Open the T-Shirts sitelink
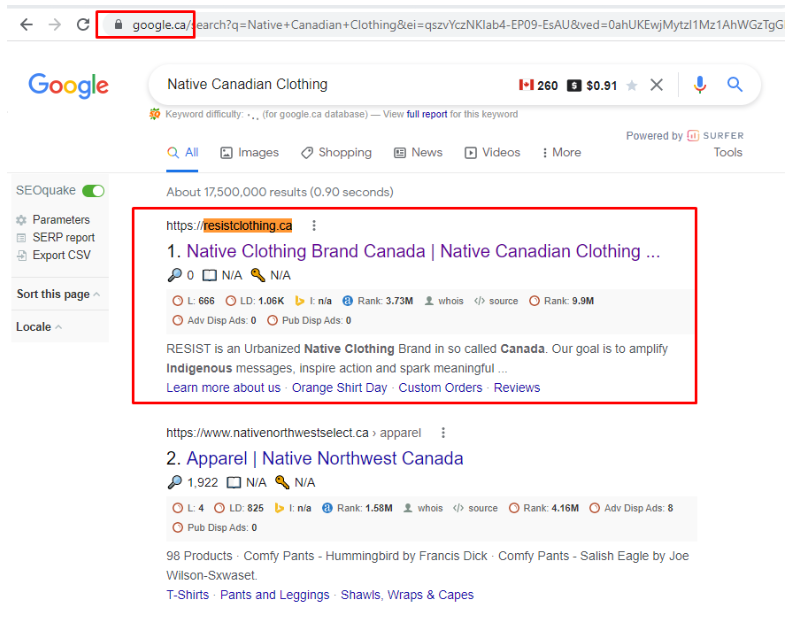 coord(188,595)
